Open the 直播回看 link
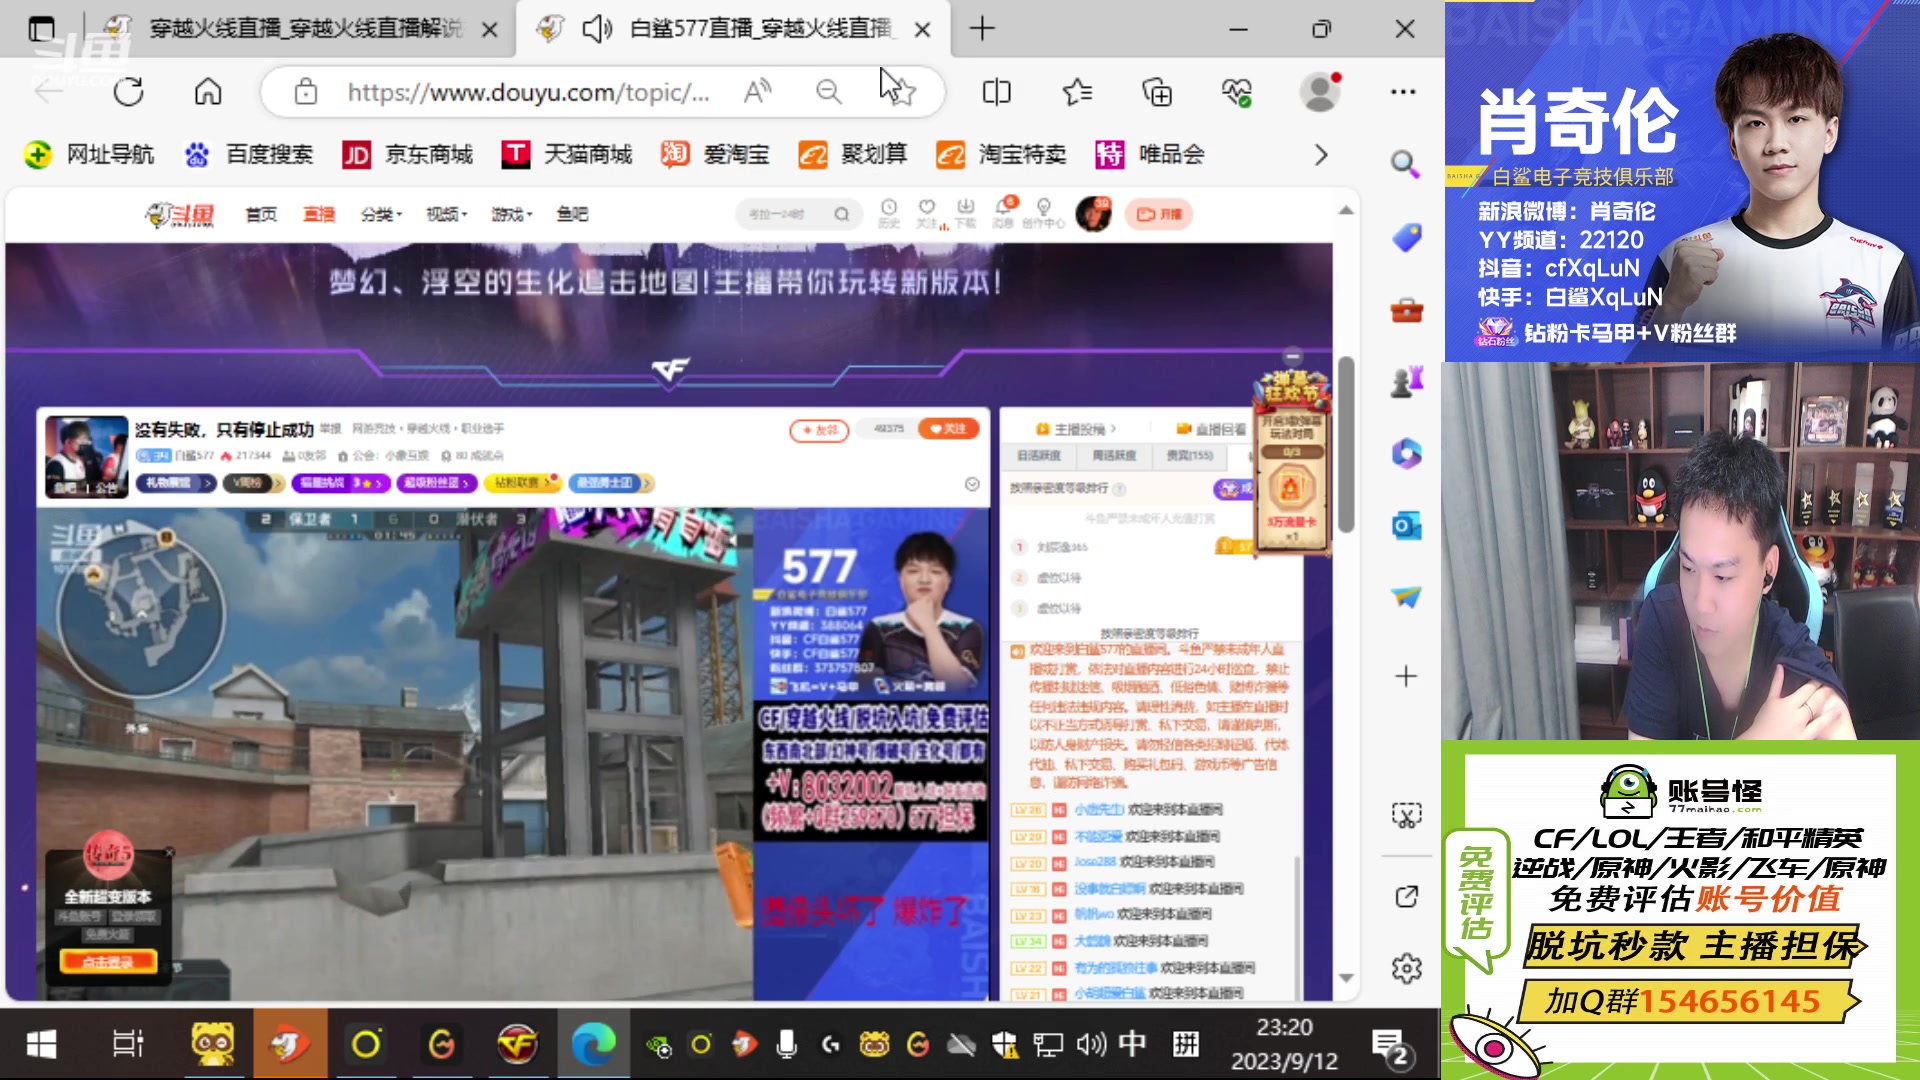 [x=1212, y=429]
